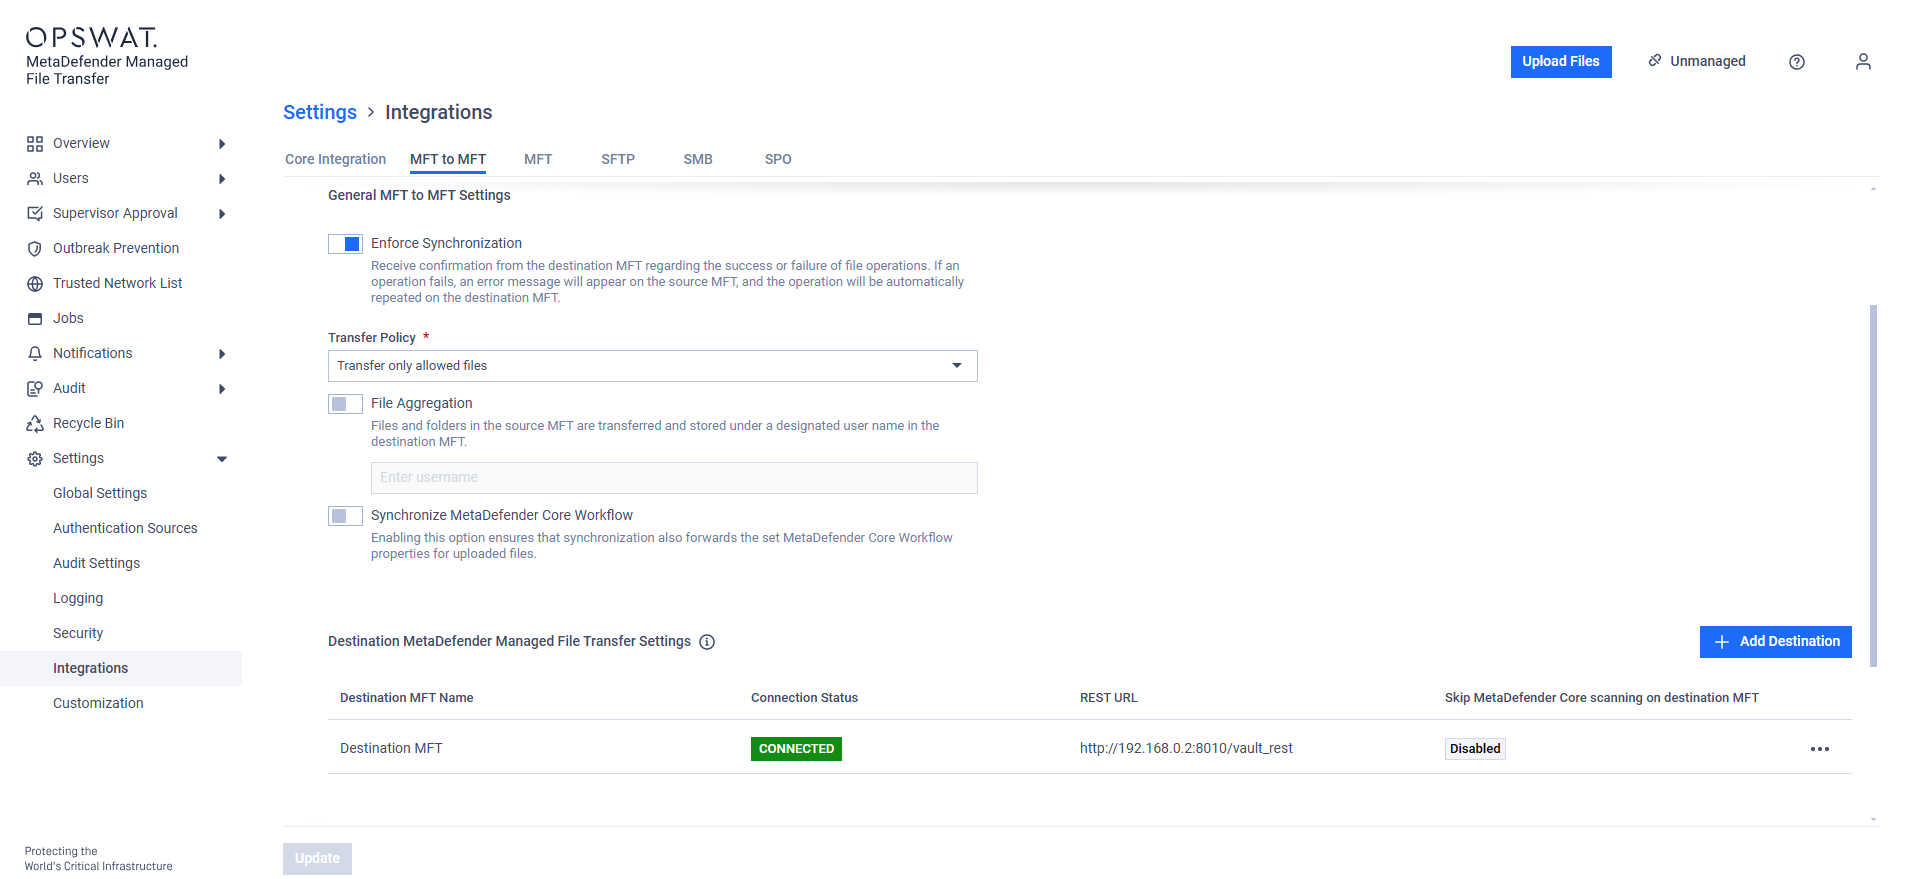The image size is (1911, 879).
Task: Collapse the Settings menu arrow
Action: click(222, 459)
